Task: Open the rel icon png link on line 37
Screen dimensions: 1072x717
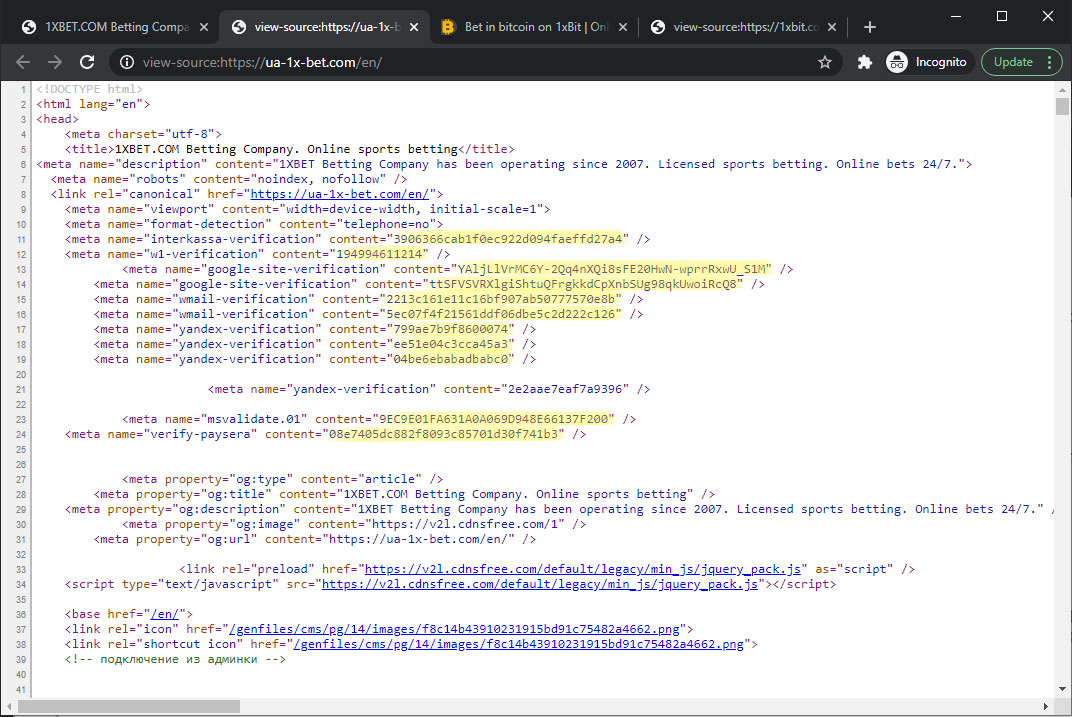Action: click(454, 630)
